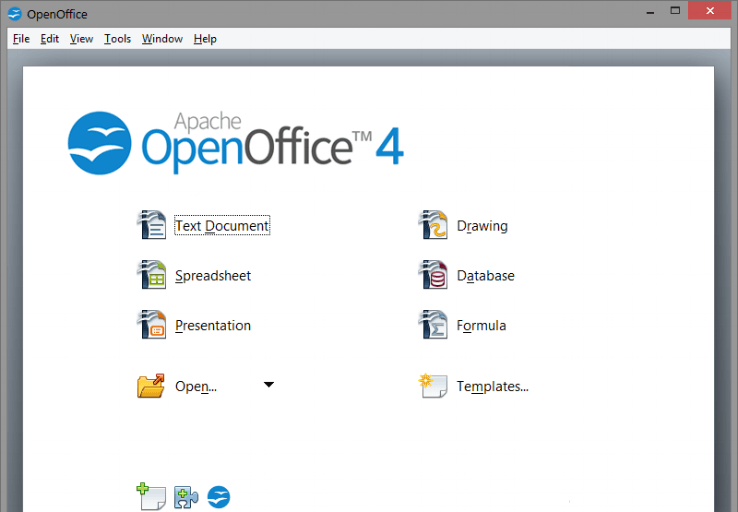Maximize the OpenOffice window
The width and height of the screenshot is (738, 512).
coord(675,10)
